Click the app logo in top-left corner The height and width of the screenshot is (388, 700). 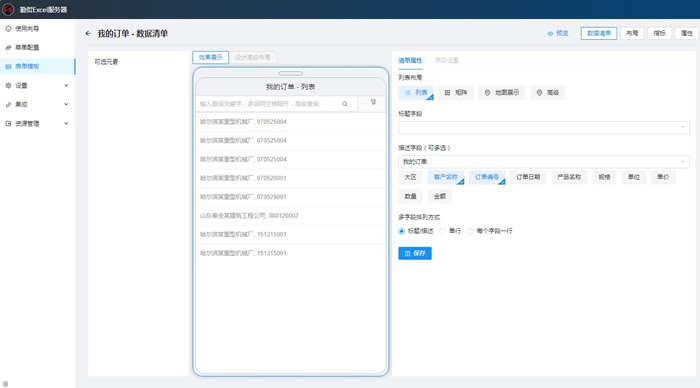[x=8, y=9]
